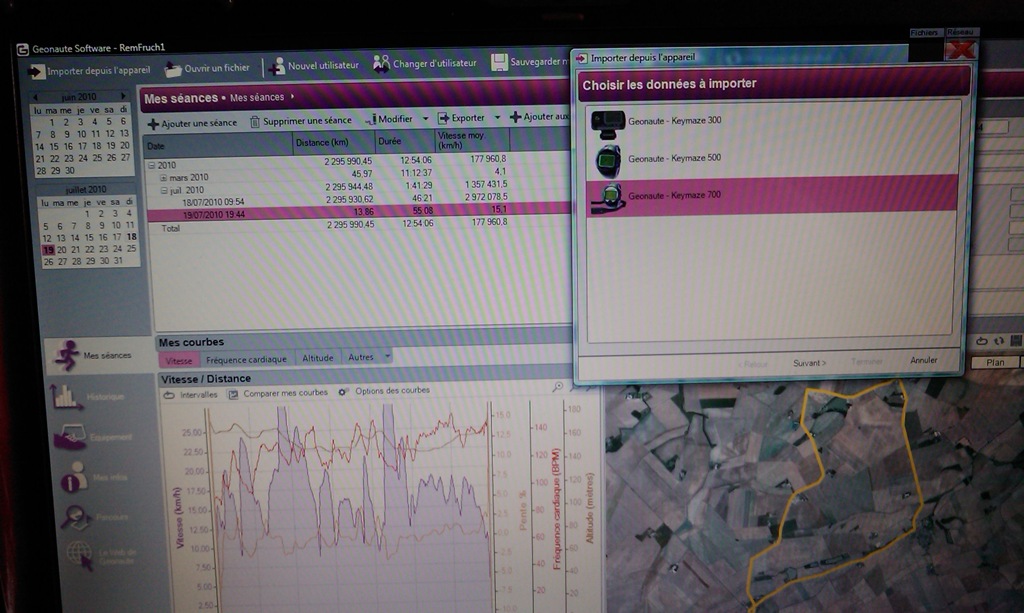Open the Geonaute web globe sidebar icon

point(80,556)
